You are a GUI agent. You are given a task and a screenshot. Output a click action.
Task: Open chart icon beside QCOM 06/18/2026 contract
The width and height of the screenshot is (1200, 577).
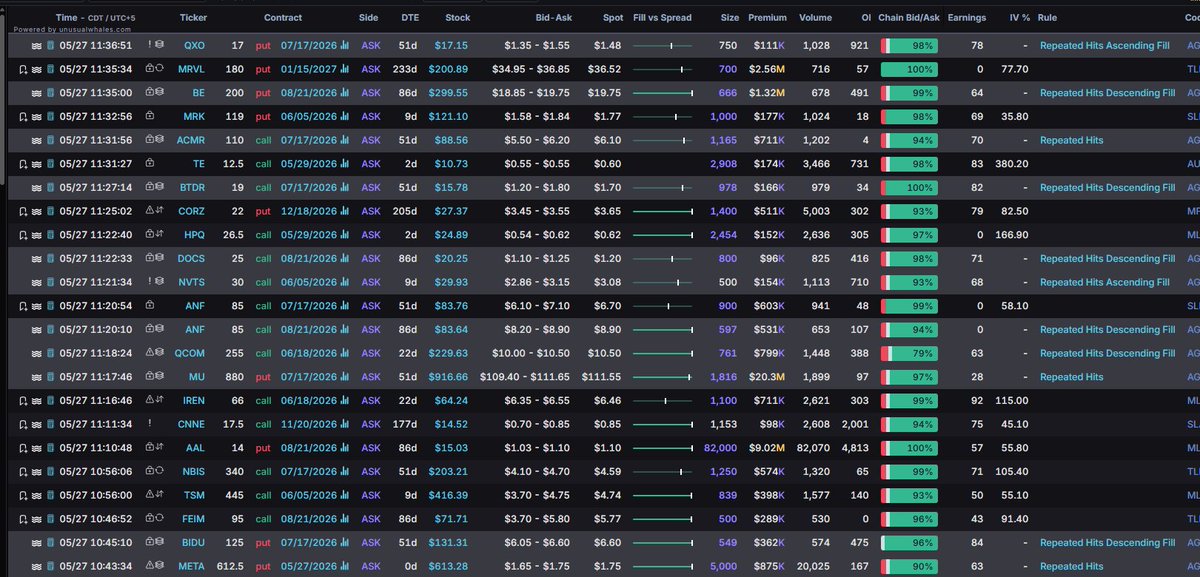point(345,353)
